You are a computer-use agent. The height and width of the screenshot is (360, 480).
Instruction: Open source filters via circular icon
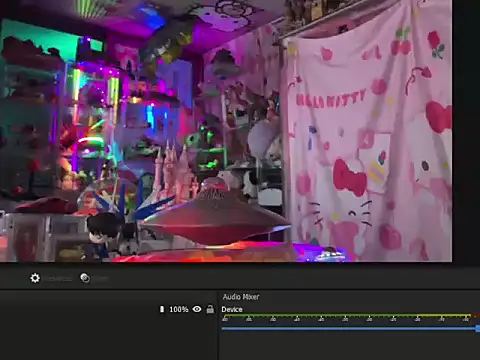click(85, 278)
